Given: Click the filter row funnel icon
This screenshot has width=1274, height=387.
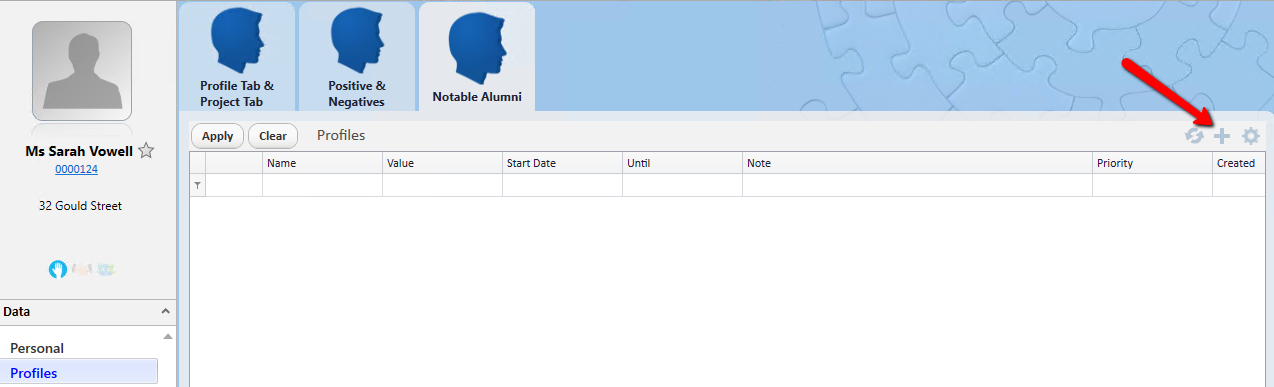Looking at the screenshot, I should point(197,186).
